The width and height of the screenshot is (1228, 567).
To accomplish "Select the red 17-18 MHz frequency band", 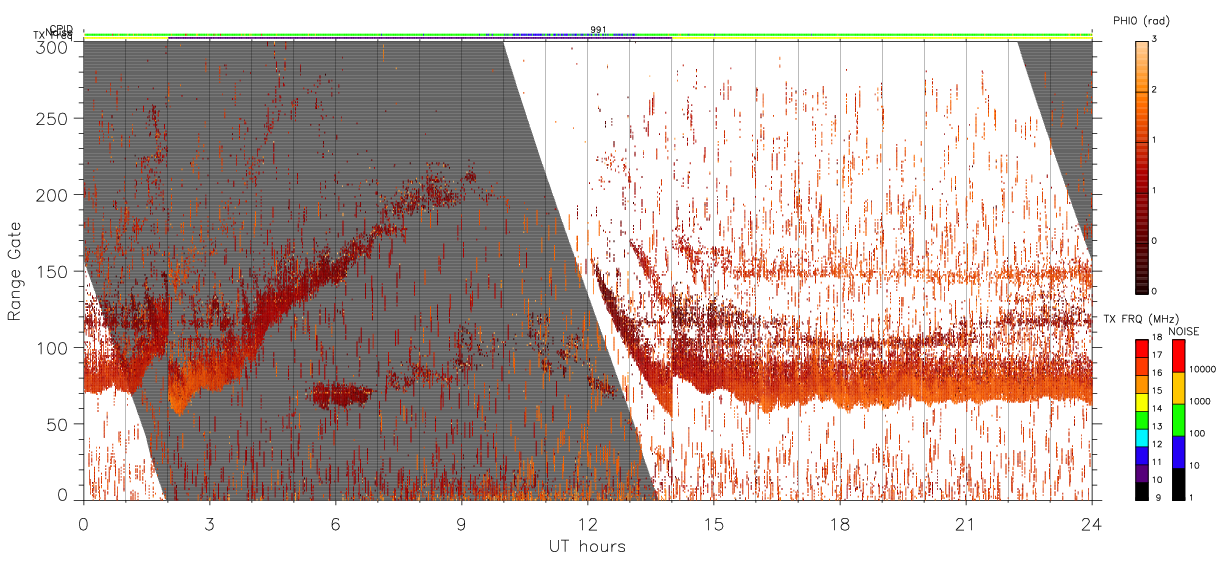I will 1142,349.
